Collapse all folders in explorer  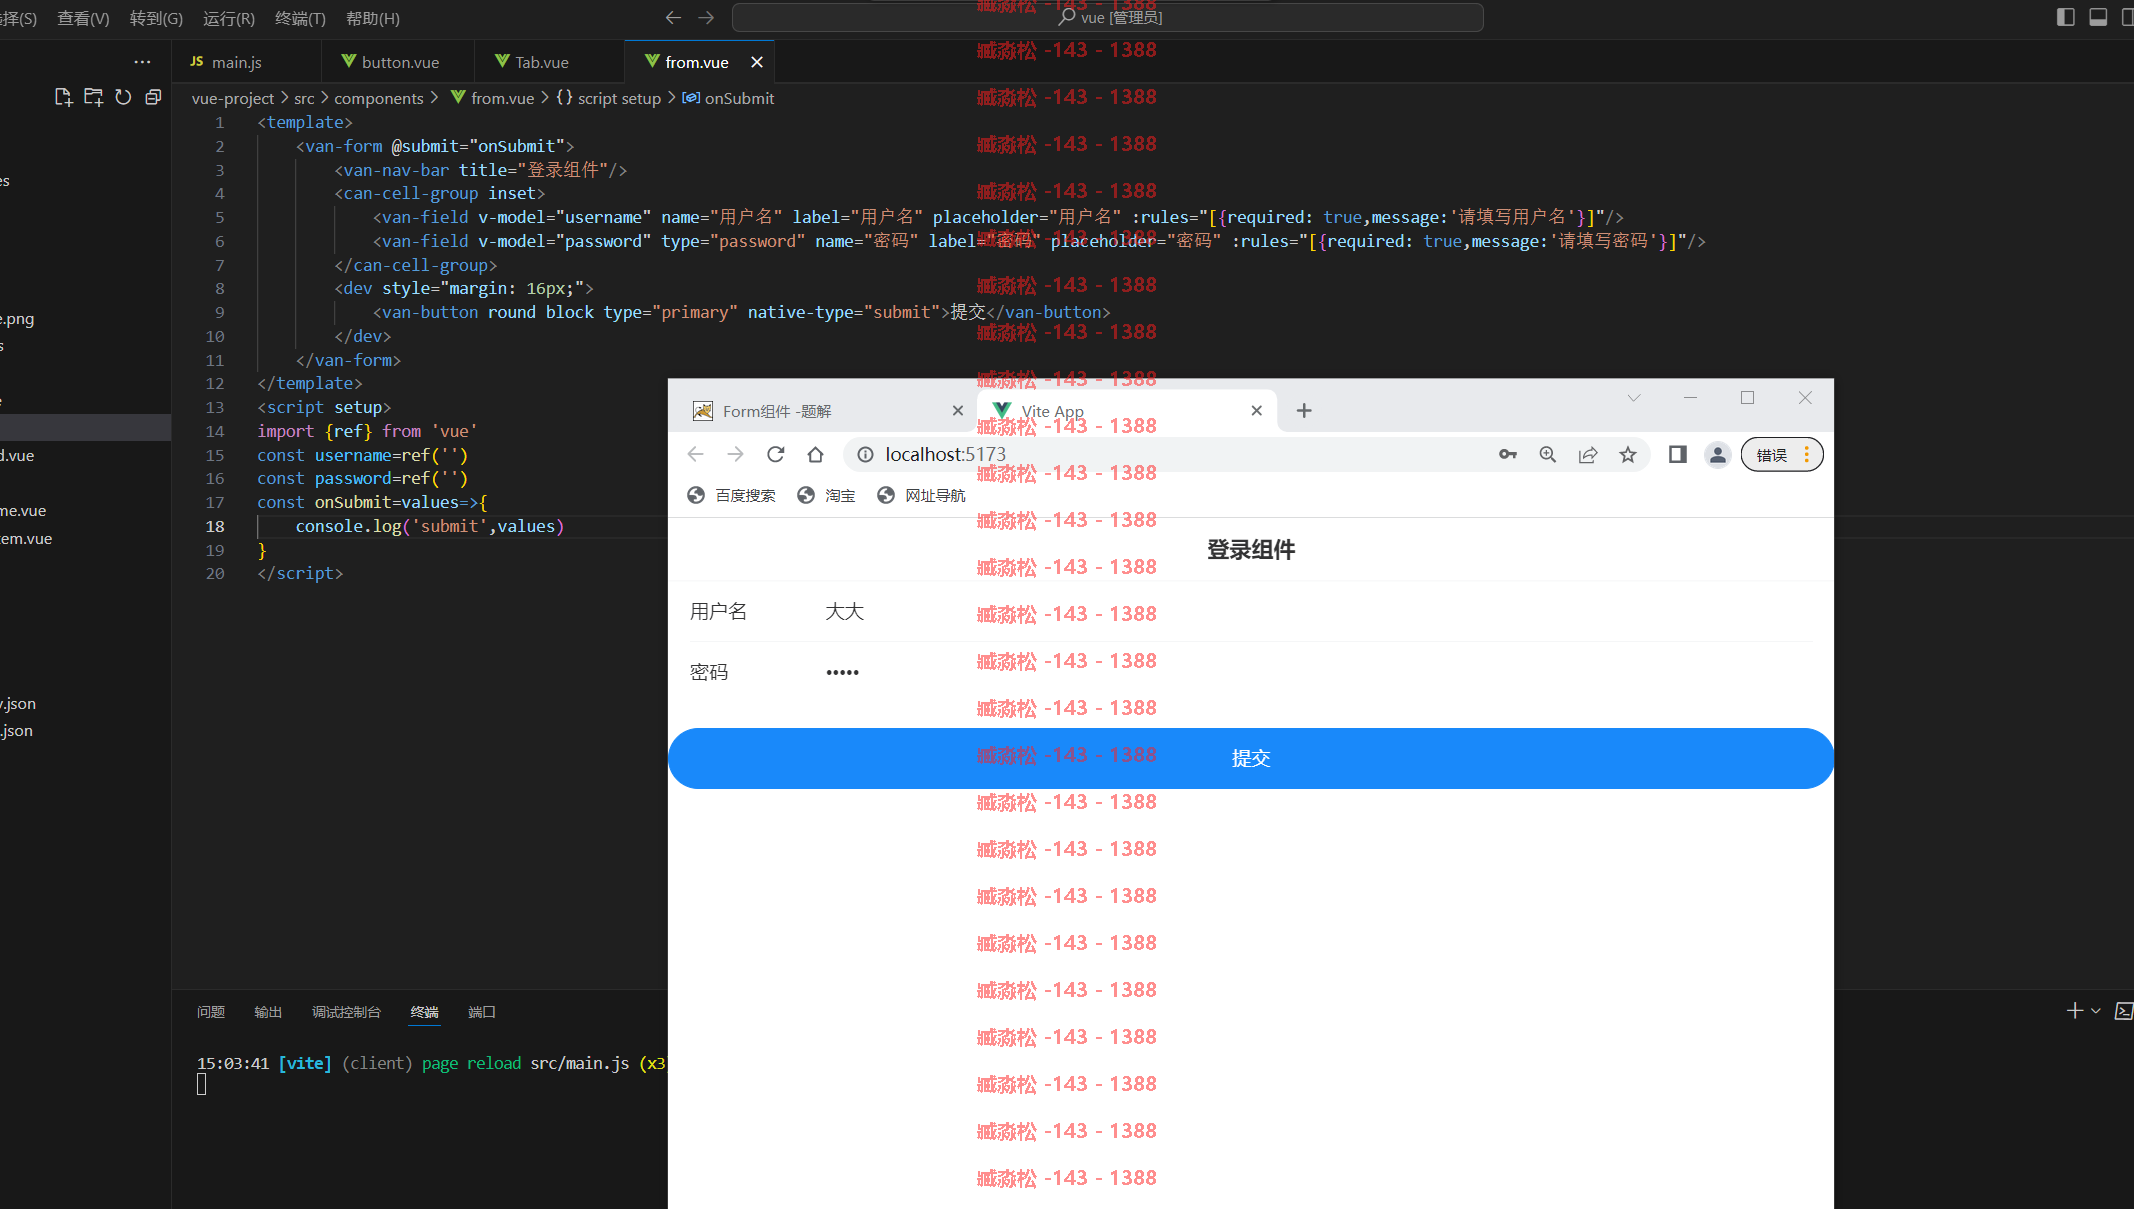153,97
